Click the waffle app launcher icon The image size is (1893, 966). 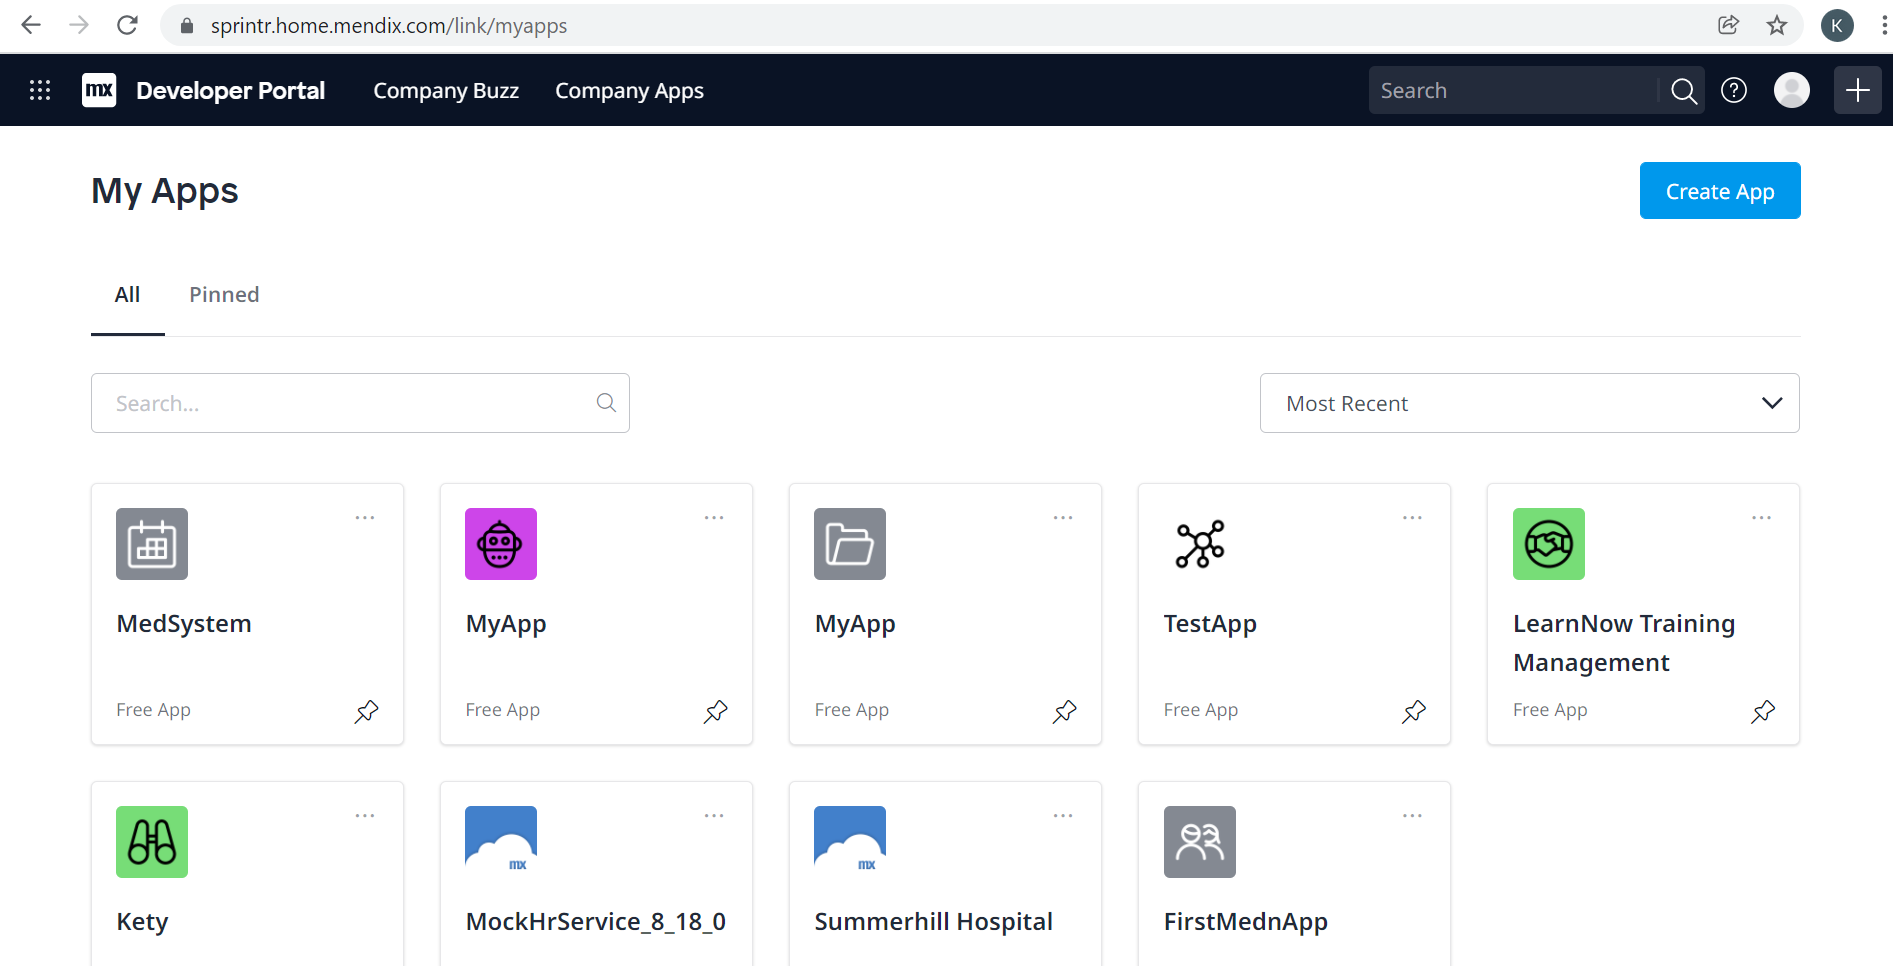[39, 90]
